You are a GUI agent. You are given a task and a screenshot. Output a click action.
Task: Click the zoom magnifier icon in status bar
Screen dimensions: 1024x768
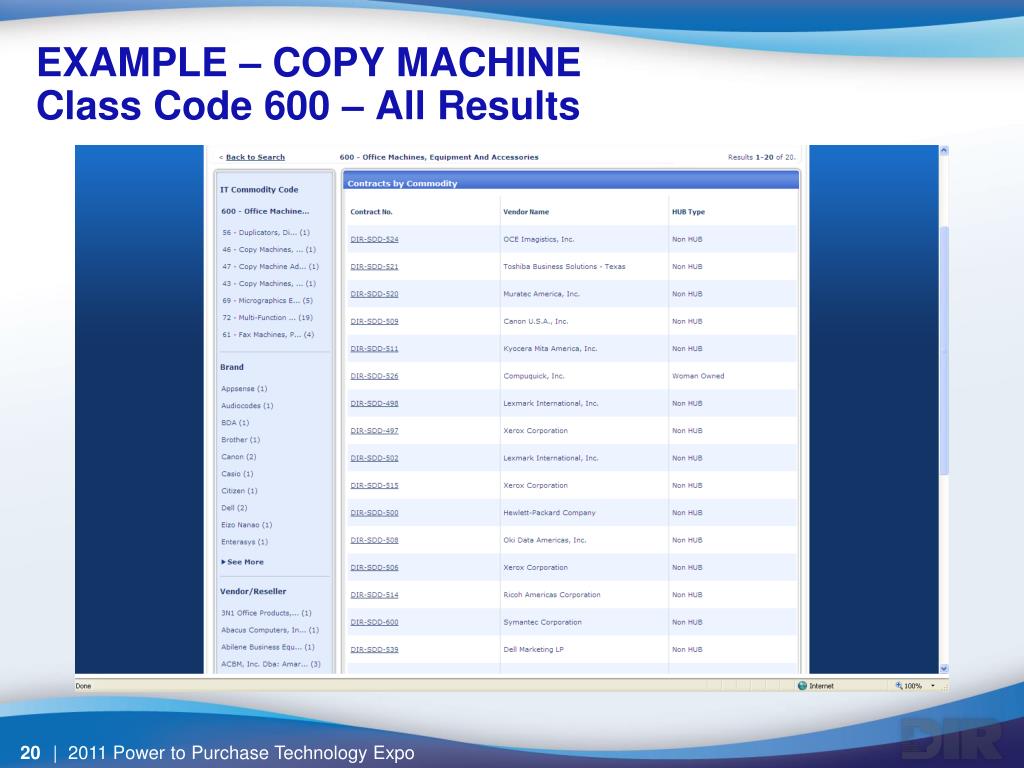point(899,686)
